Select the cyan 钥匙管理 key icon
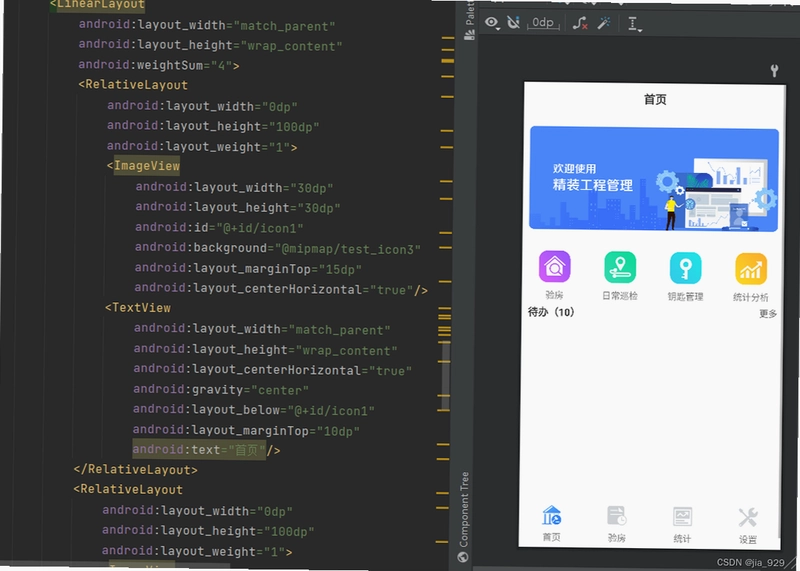The height and width of the screenshot is (571, 800). tap(685, 268)
